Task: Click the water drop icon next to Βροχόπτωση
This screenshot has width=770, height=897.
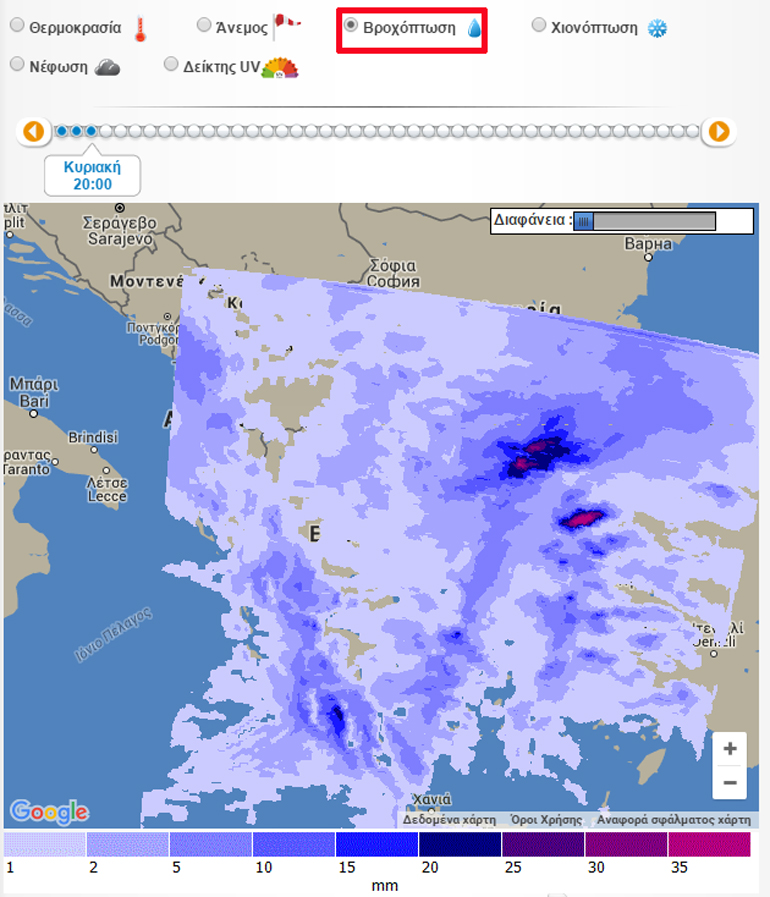Action: pyautogui.click(x=474, y=28)
